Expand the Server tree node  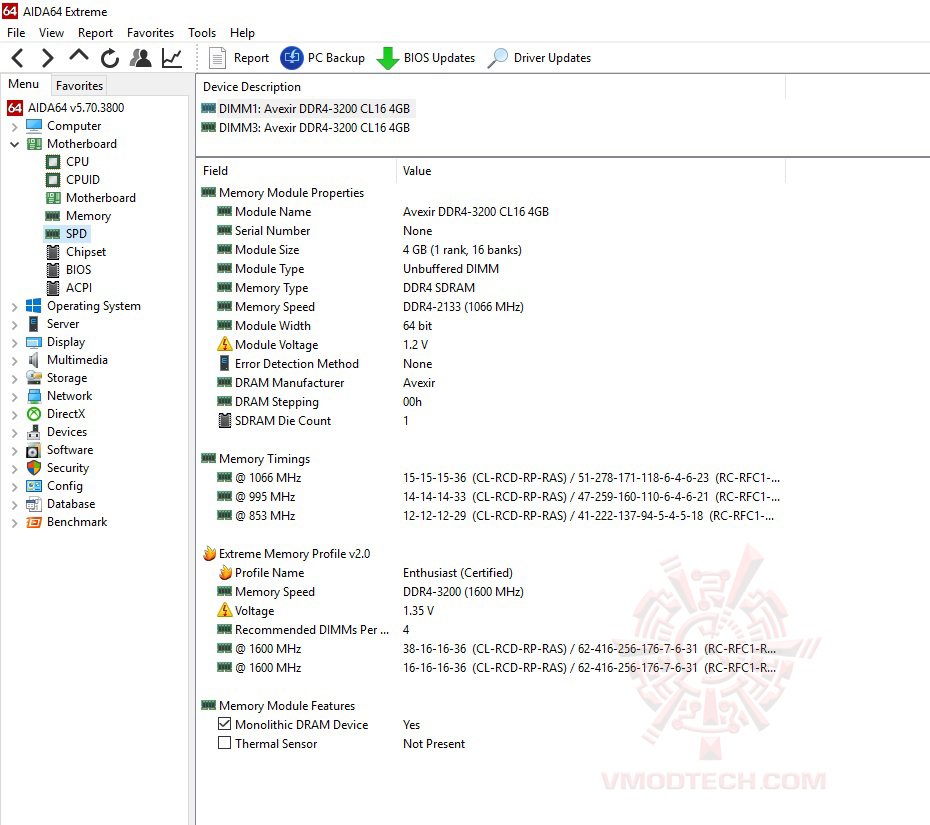[14, 324]
